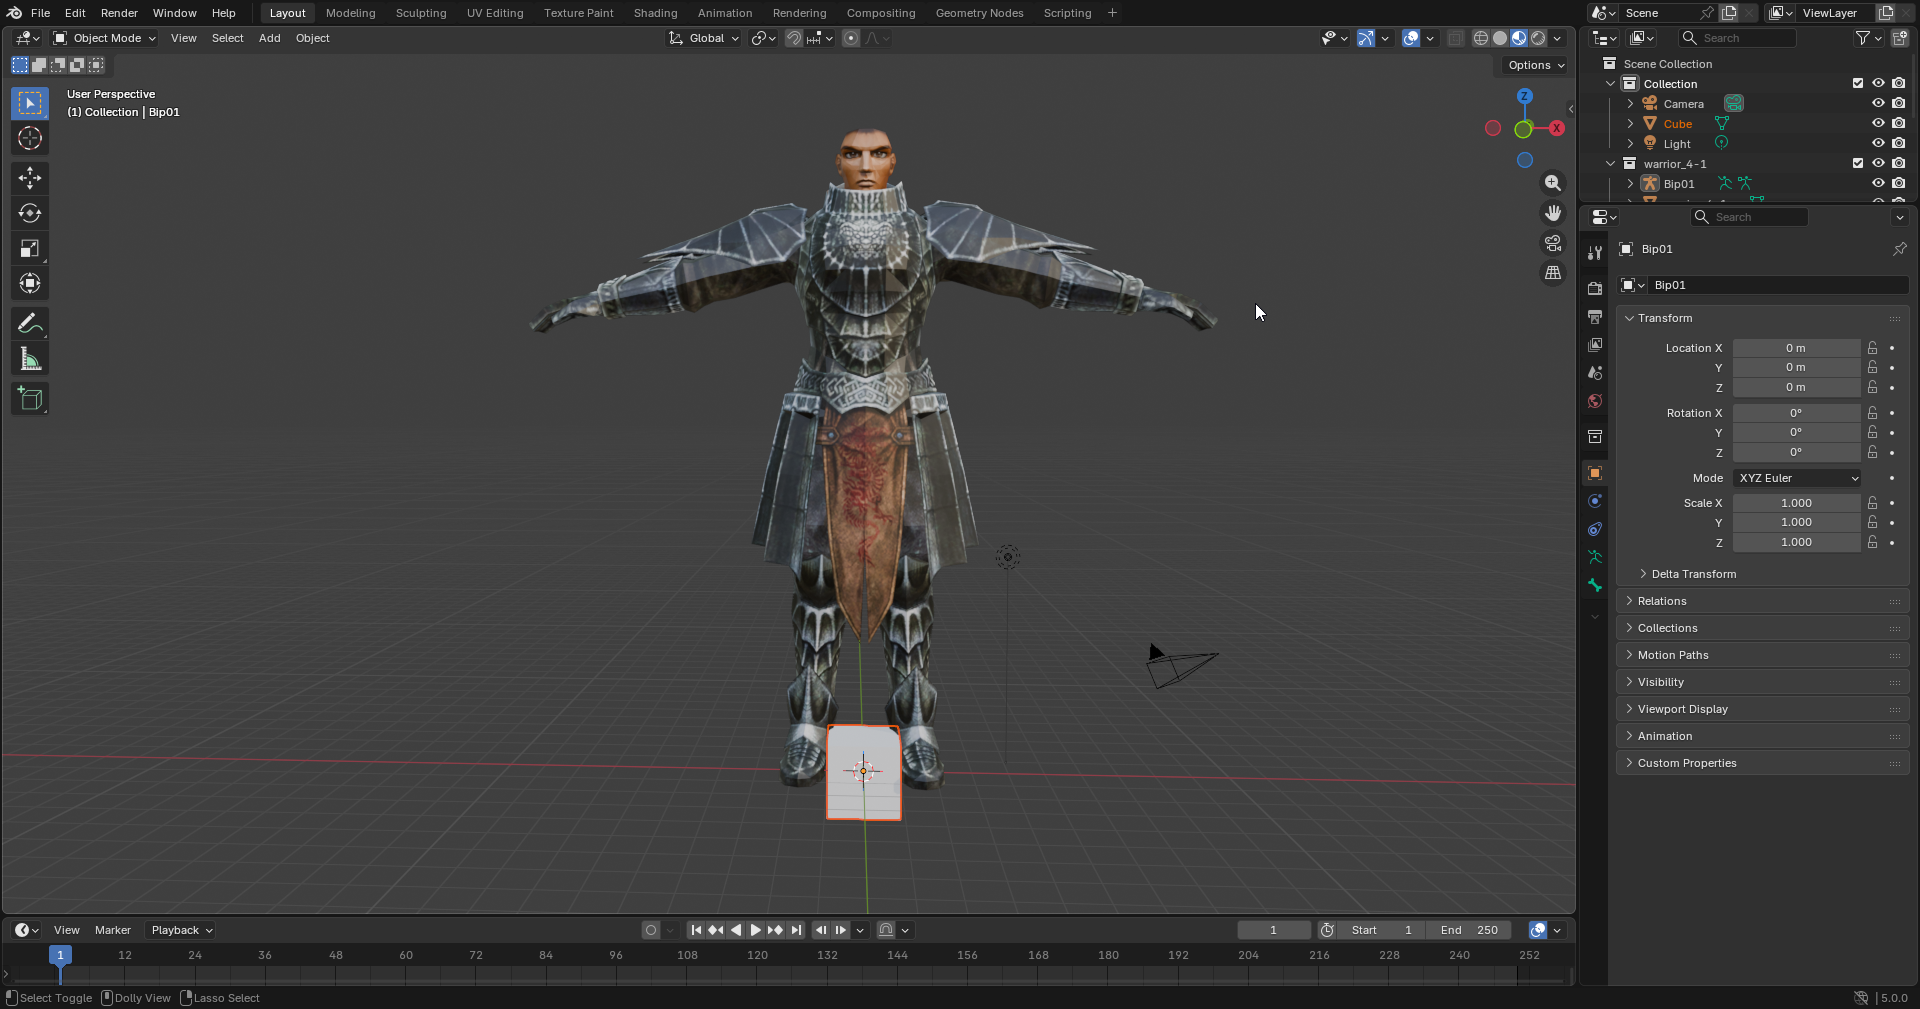Select the Add Cube tool

(30, 399)
